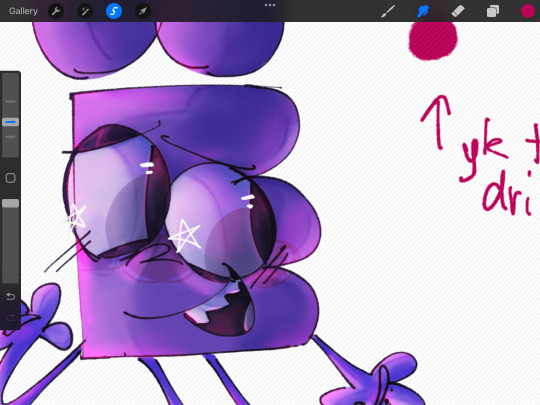Activate the Transform arrow tool

pyautogui.click(x=143, y=11)
